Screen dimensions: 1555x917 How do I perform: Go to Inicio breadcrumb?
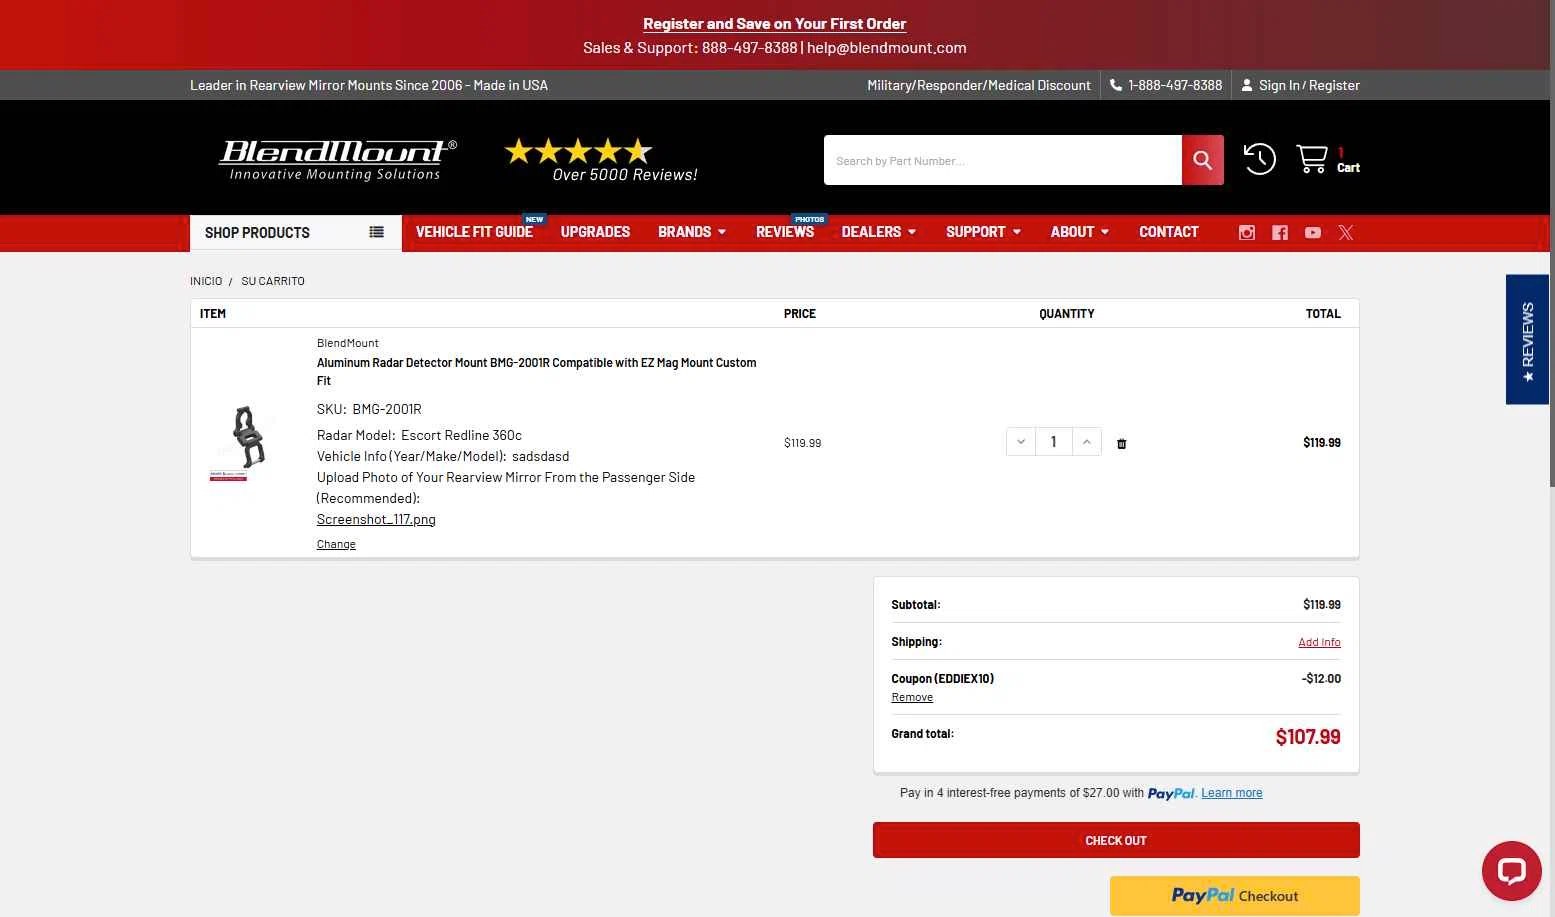[206, 281]
